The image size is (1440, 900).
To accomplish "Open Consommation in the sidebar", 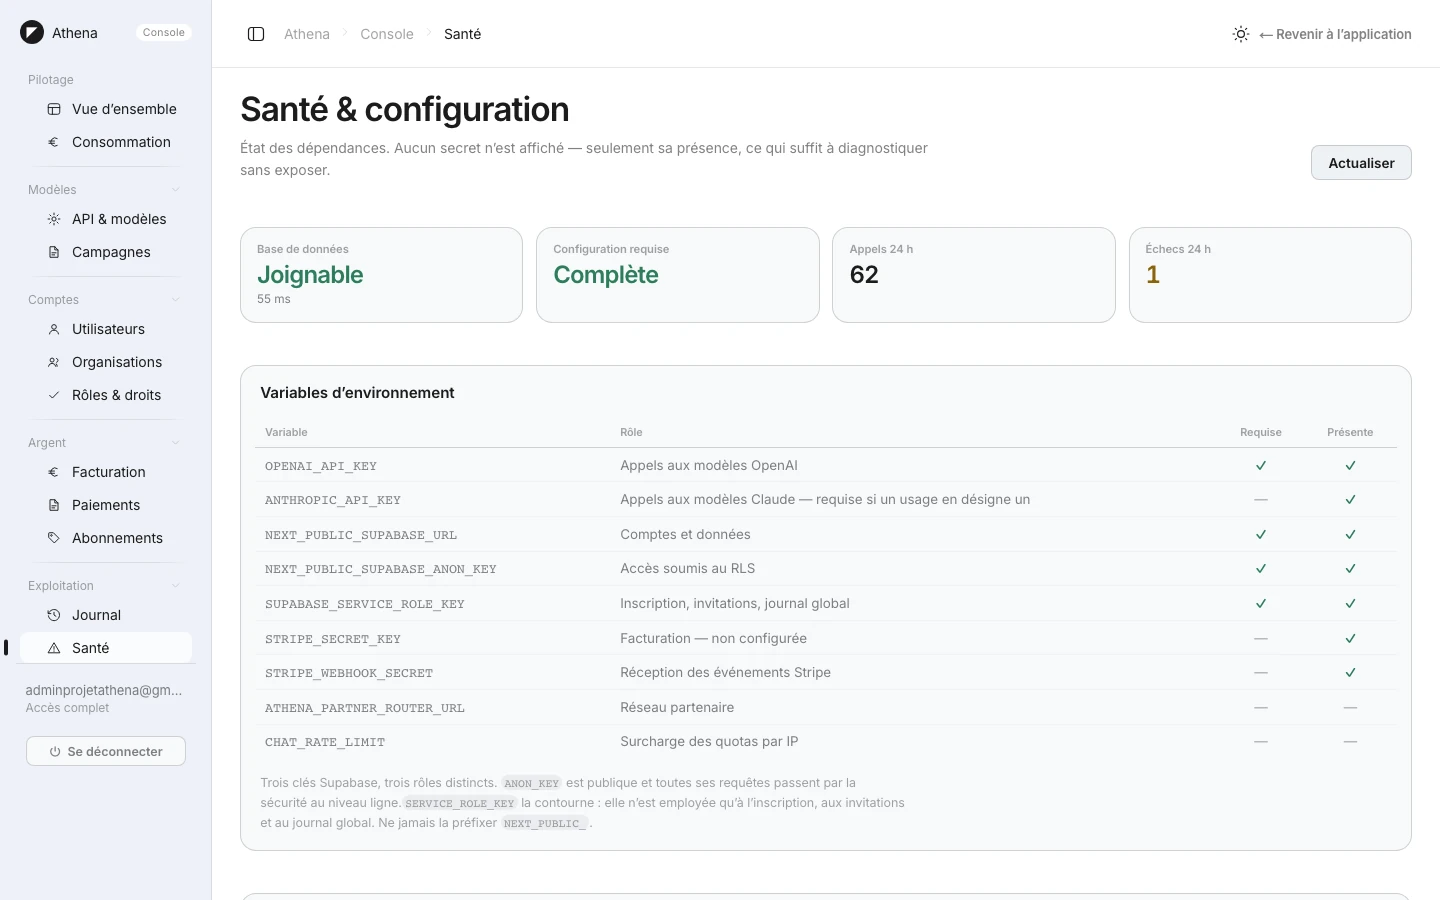I will pyautogui.click(x=106, y=142).
